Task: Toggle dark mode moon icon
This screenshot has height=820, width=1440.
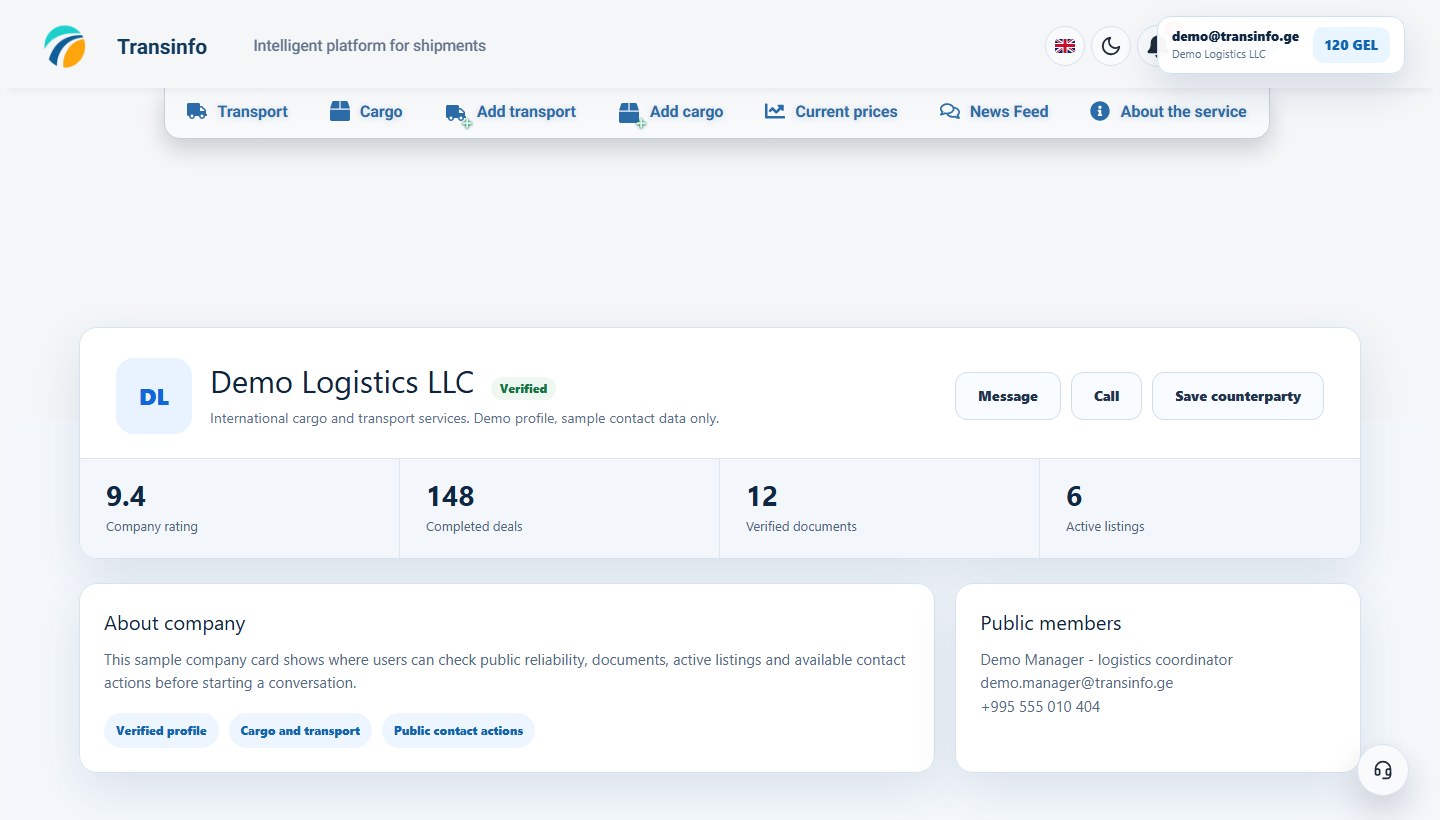Action: pyautogui.click(x=1111, y=46)
